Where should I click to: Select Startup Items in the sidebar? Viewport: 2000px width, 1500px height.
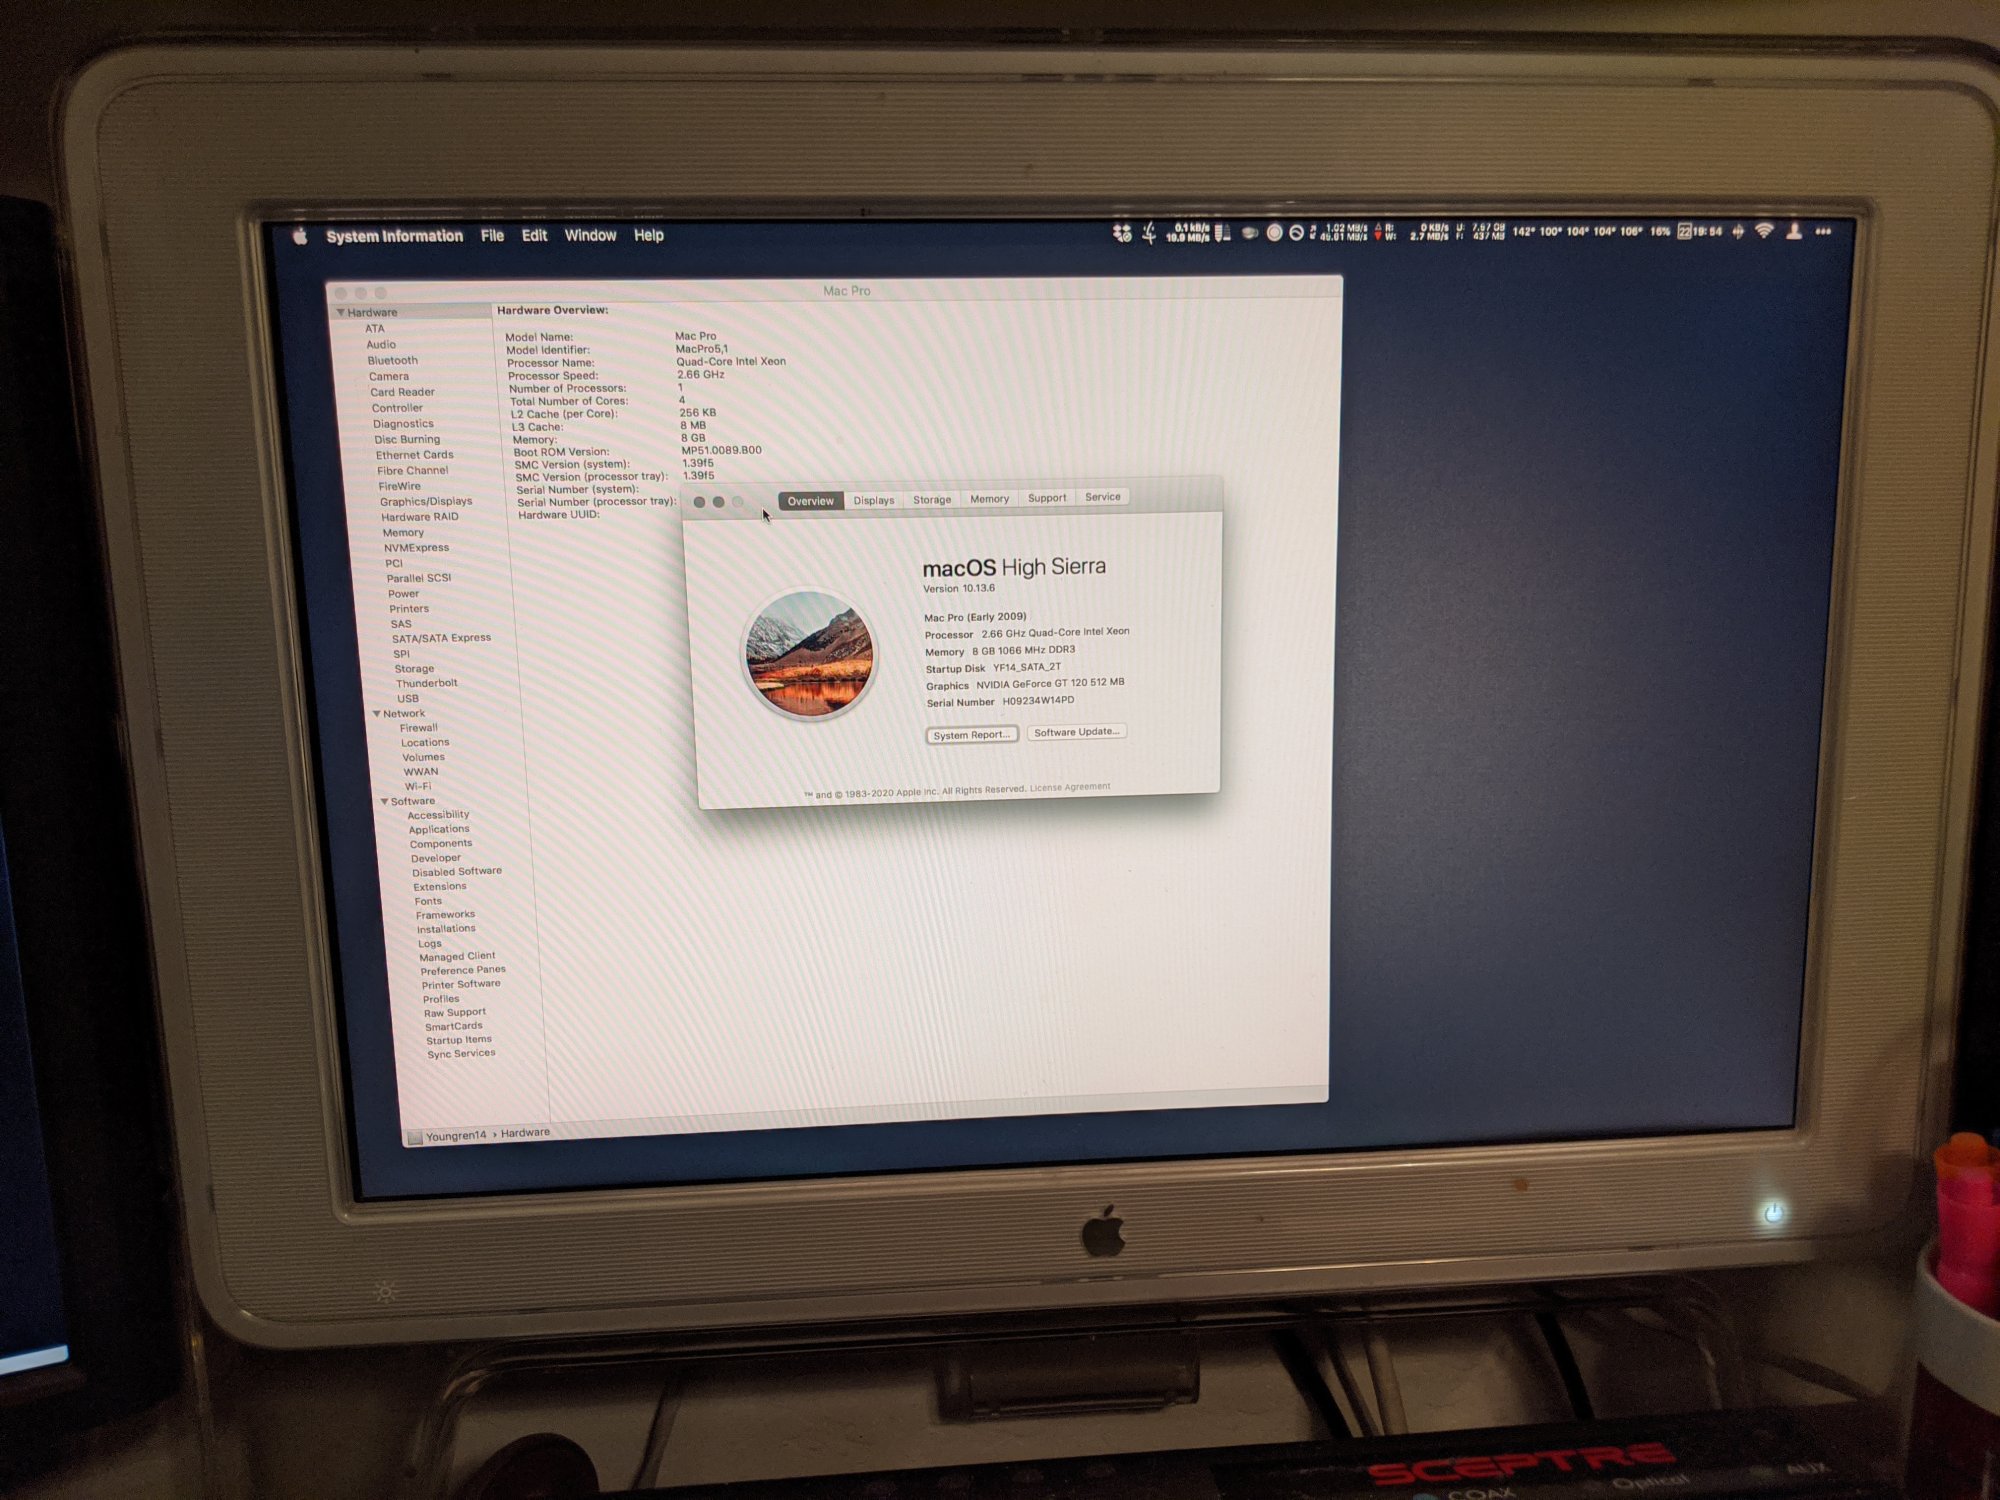coord(459,1040)
